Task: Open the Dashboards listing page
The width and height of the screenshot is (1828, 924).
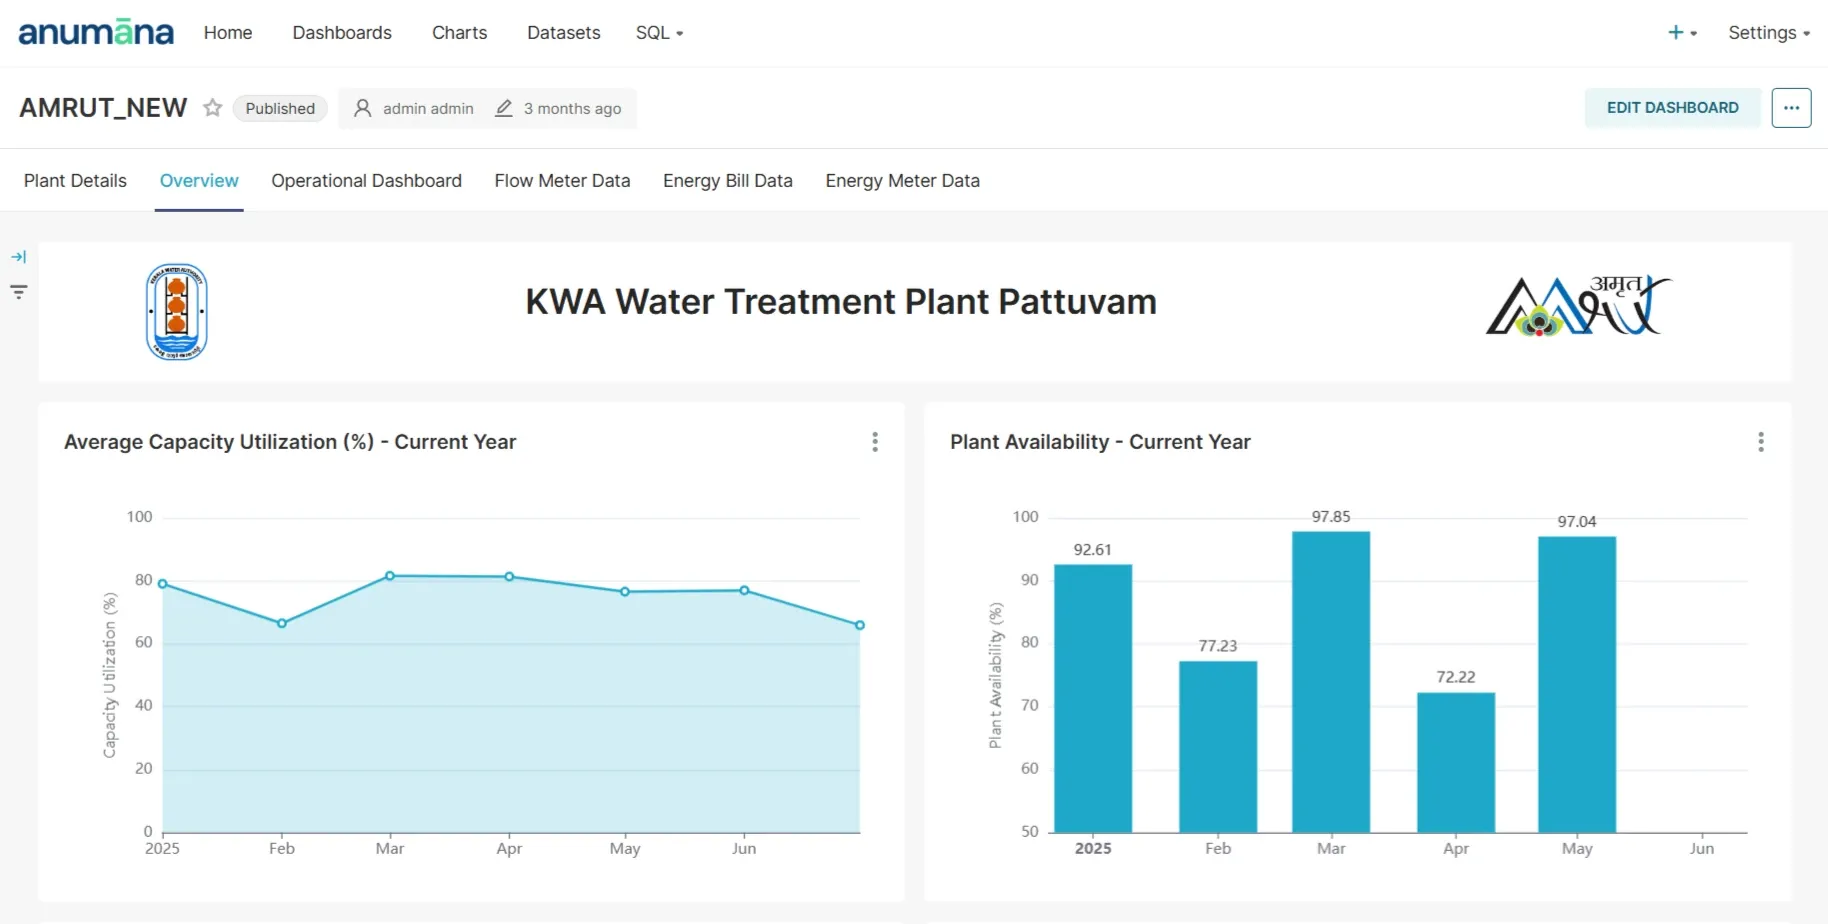Action: pos(342,32)
